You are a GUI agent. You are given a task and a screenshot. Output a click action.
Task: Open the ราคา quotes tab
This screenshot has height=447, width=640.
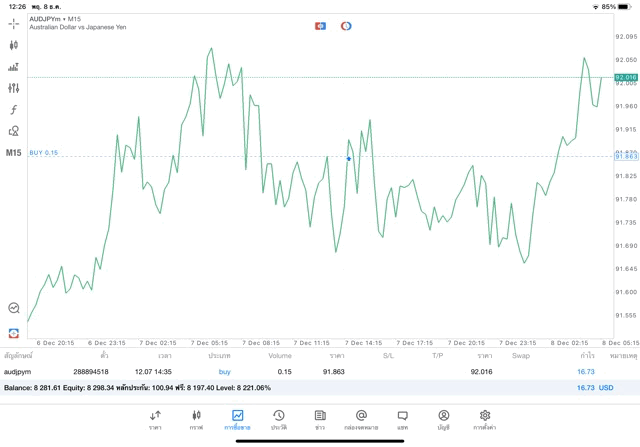point(155,420)
